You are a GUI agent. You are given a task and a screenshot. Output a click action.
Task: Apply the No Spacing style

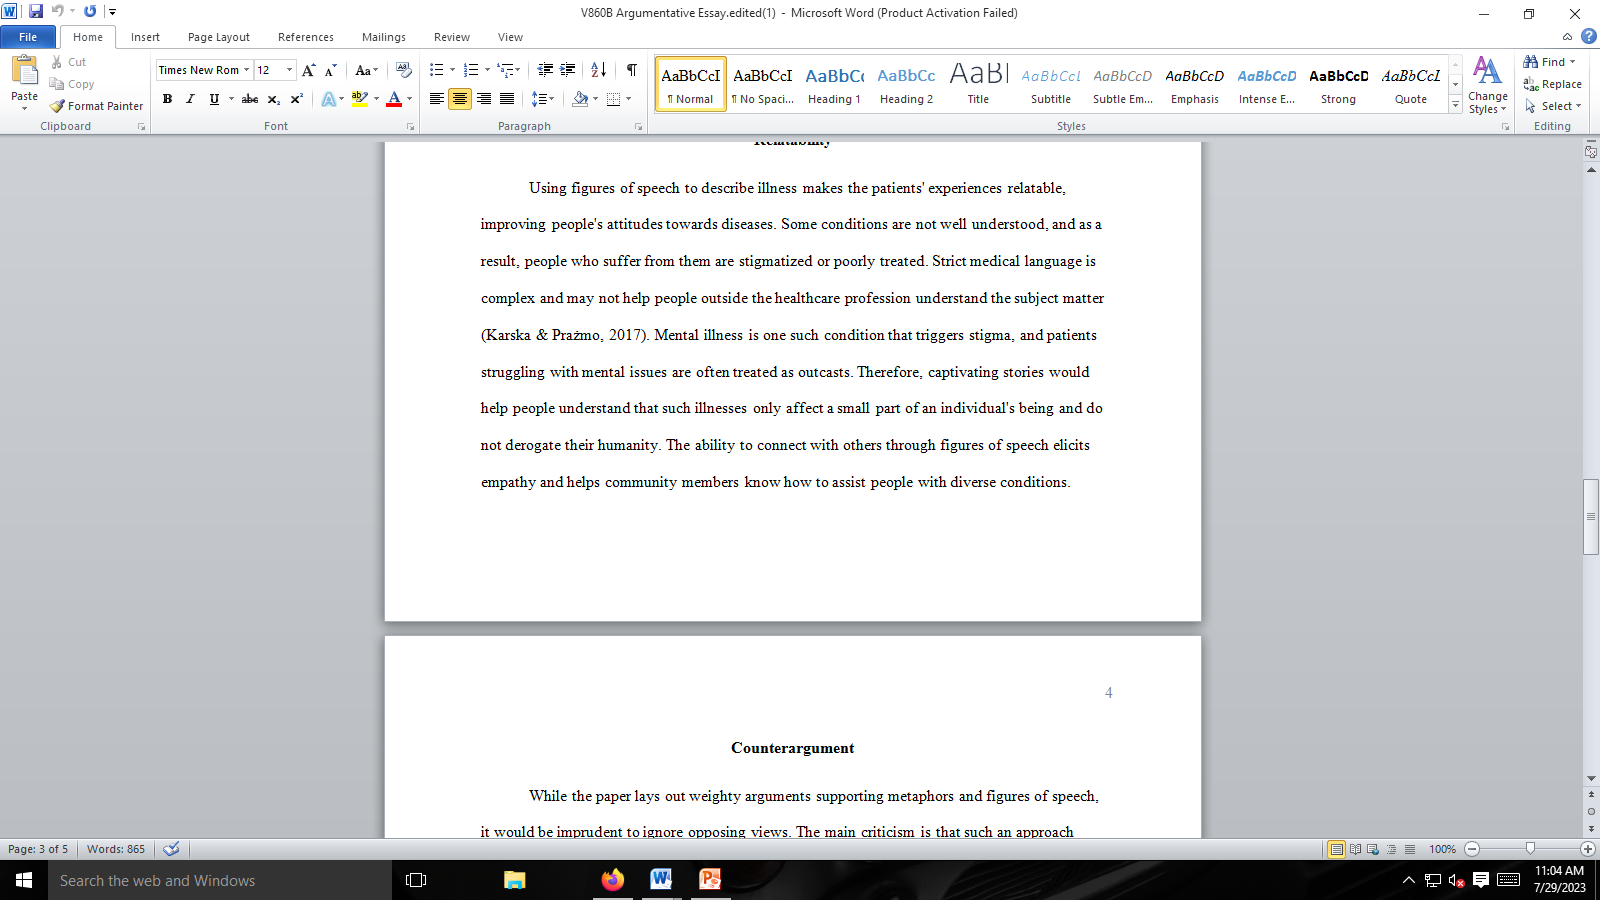pyautogui.click(x=762, y=84)
